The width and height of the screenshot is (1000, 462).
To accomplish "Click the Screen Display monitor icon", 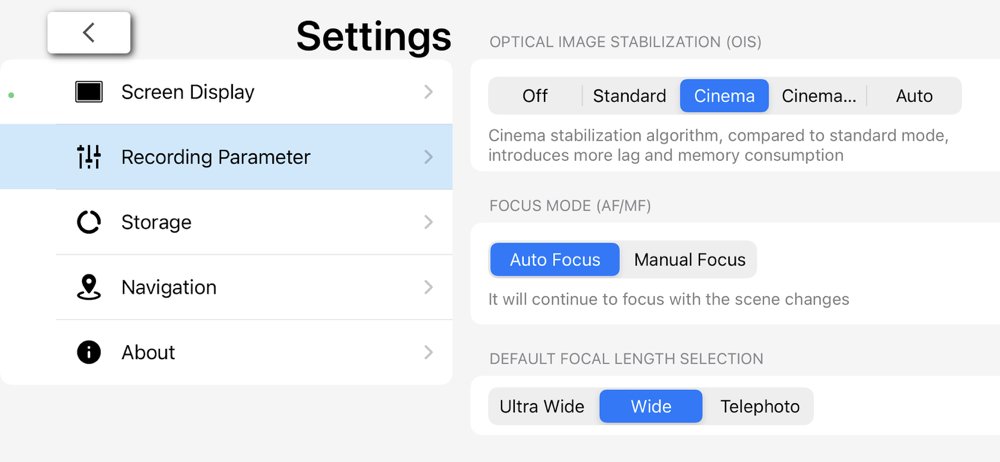I will coord(89,92).
